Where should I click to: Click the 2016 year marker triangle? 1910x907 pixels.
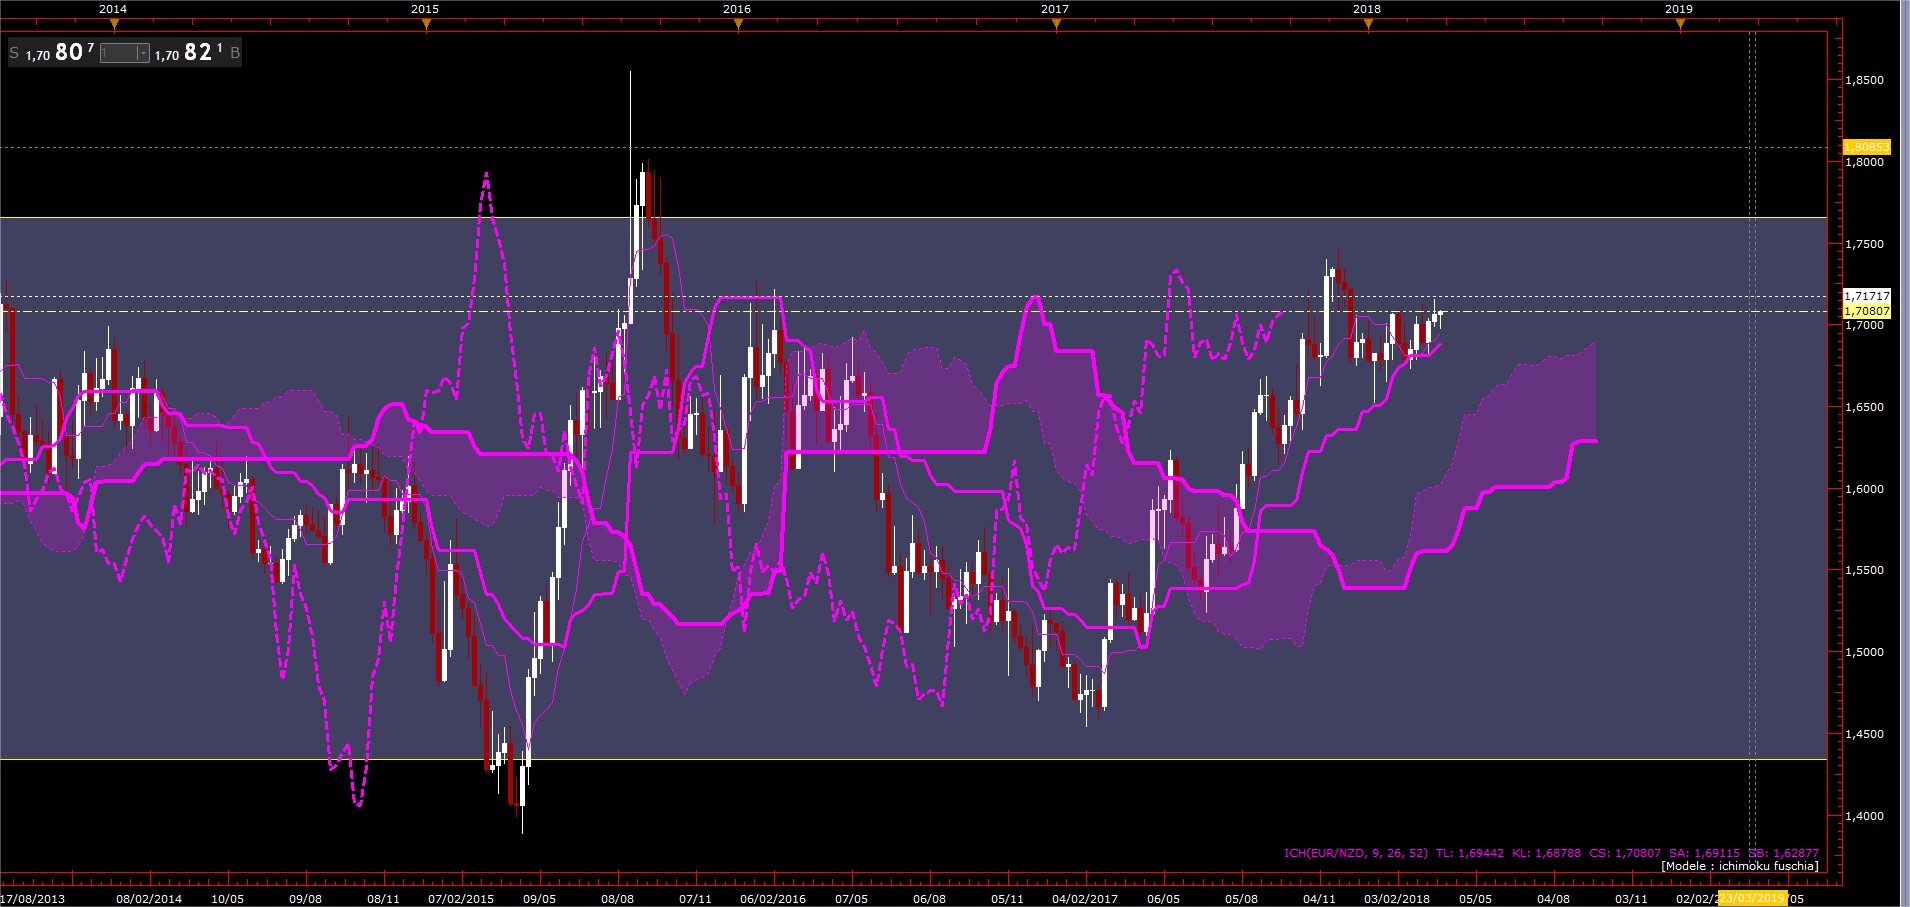click(738, 26)
